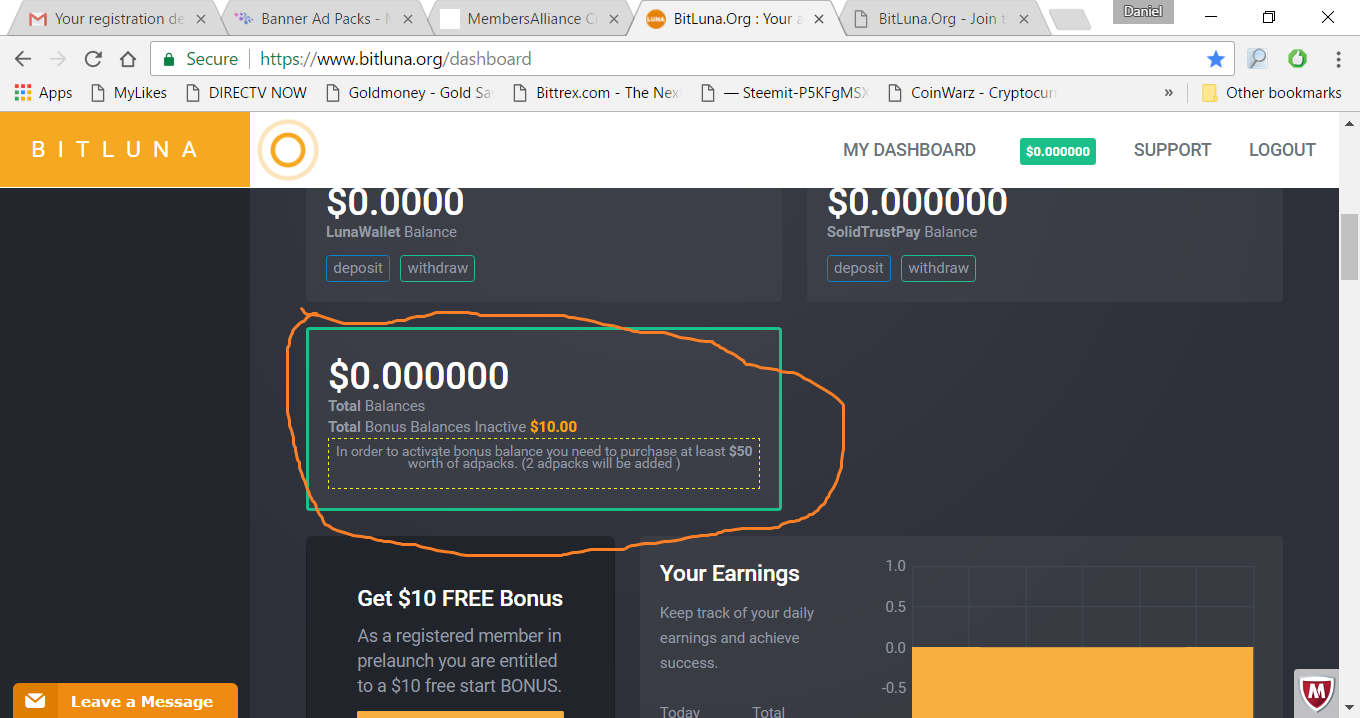
Task: Click the Your Earnings heading
Action: 730,573
